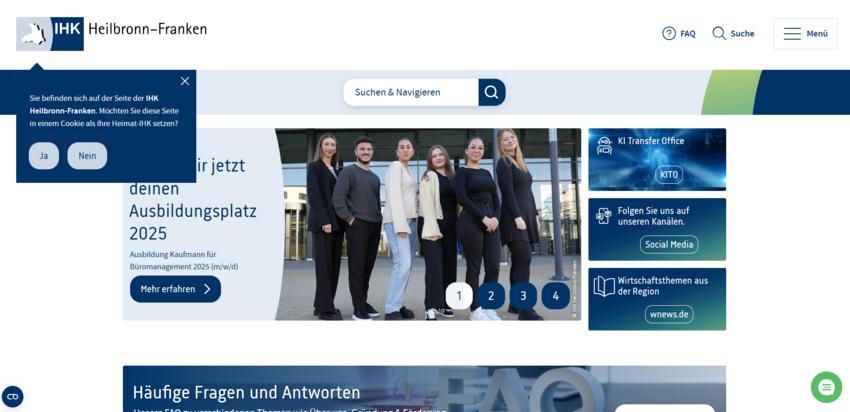
Task: Open the FAQ question mark icon
Action: [x=669, y=34]
